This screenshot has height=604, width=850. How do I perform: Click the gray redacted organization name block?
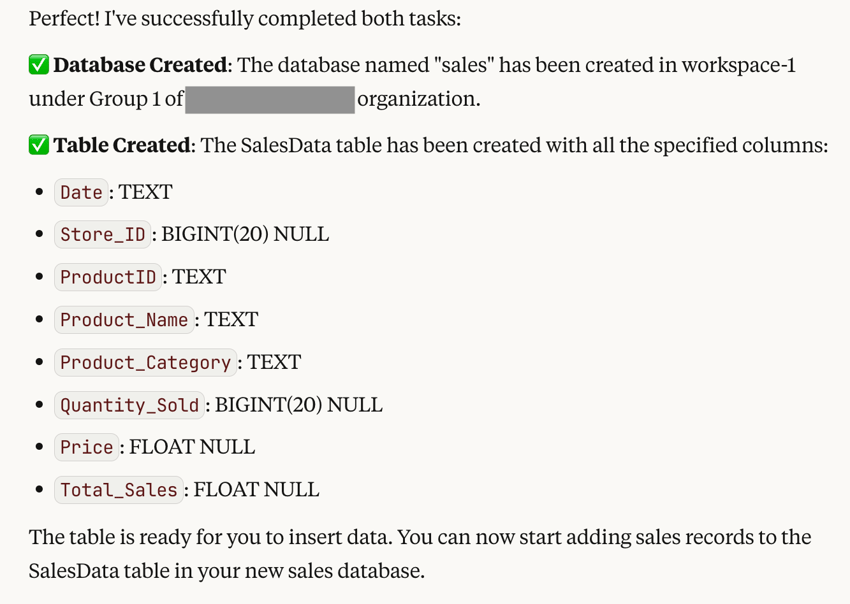tap(270, 99)
